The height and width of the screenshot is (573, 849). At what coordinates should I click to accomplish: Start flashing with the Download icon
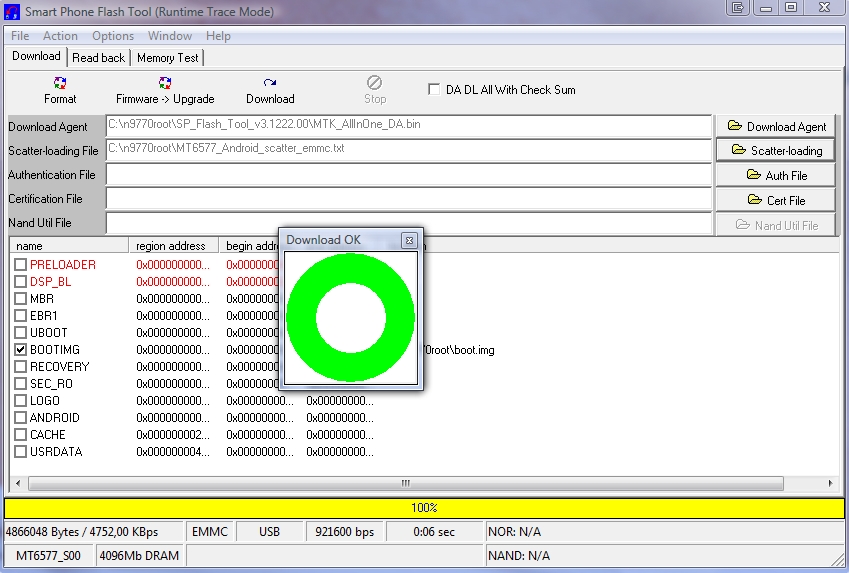point(270,83)
